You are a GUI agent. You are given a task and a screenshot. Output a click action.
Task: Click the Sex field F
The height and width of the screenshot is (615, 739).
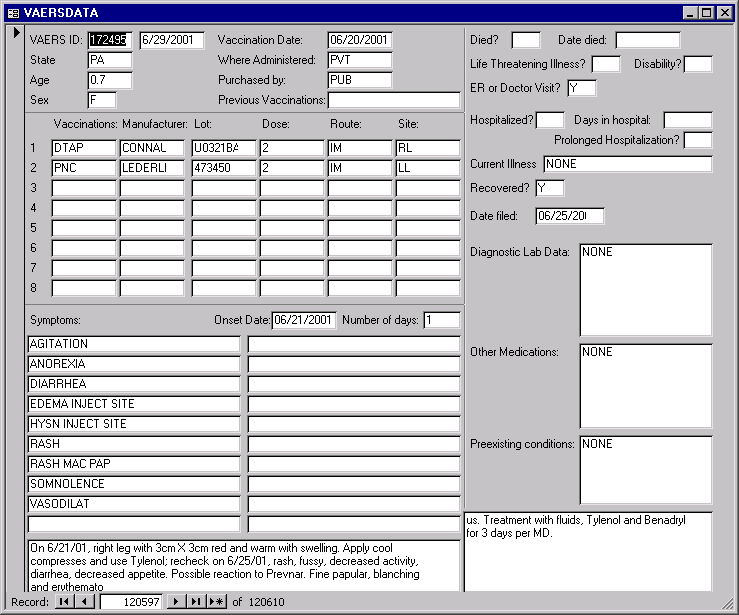[x=102, y=100]
